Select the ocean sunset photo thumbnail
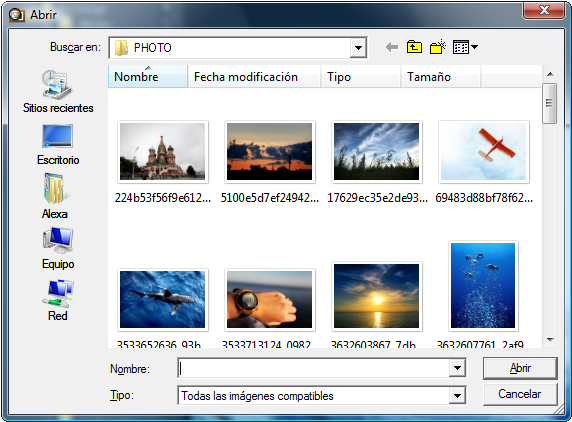The height and width of the screenshot is (422, 572). pos(376,296)
